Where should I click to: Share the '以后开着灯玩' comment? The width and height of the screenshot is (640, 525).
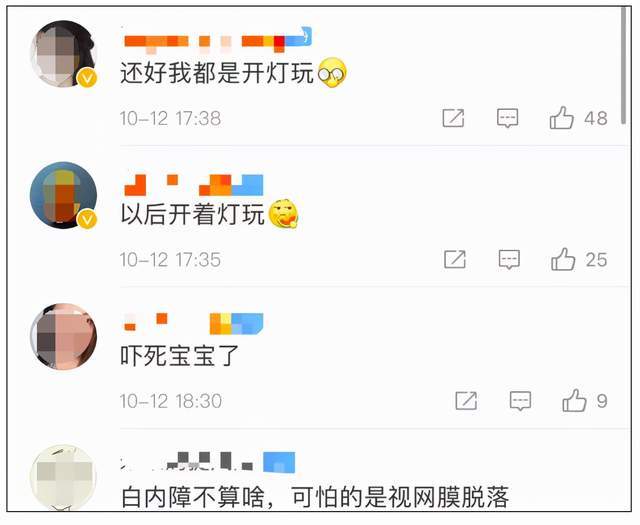[x=455, y=259]
